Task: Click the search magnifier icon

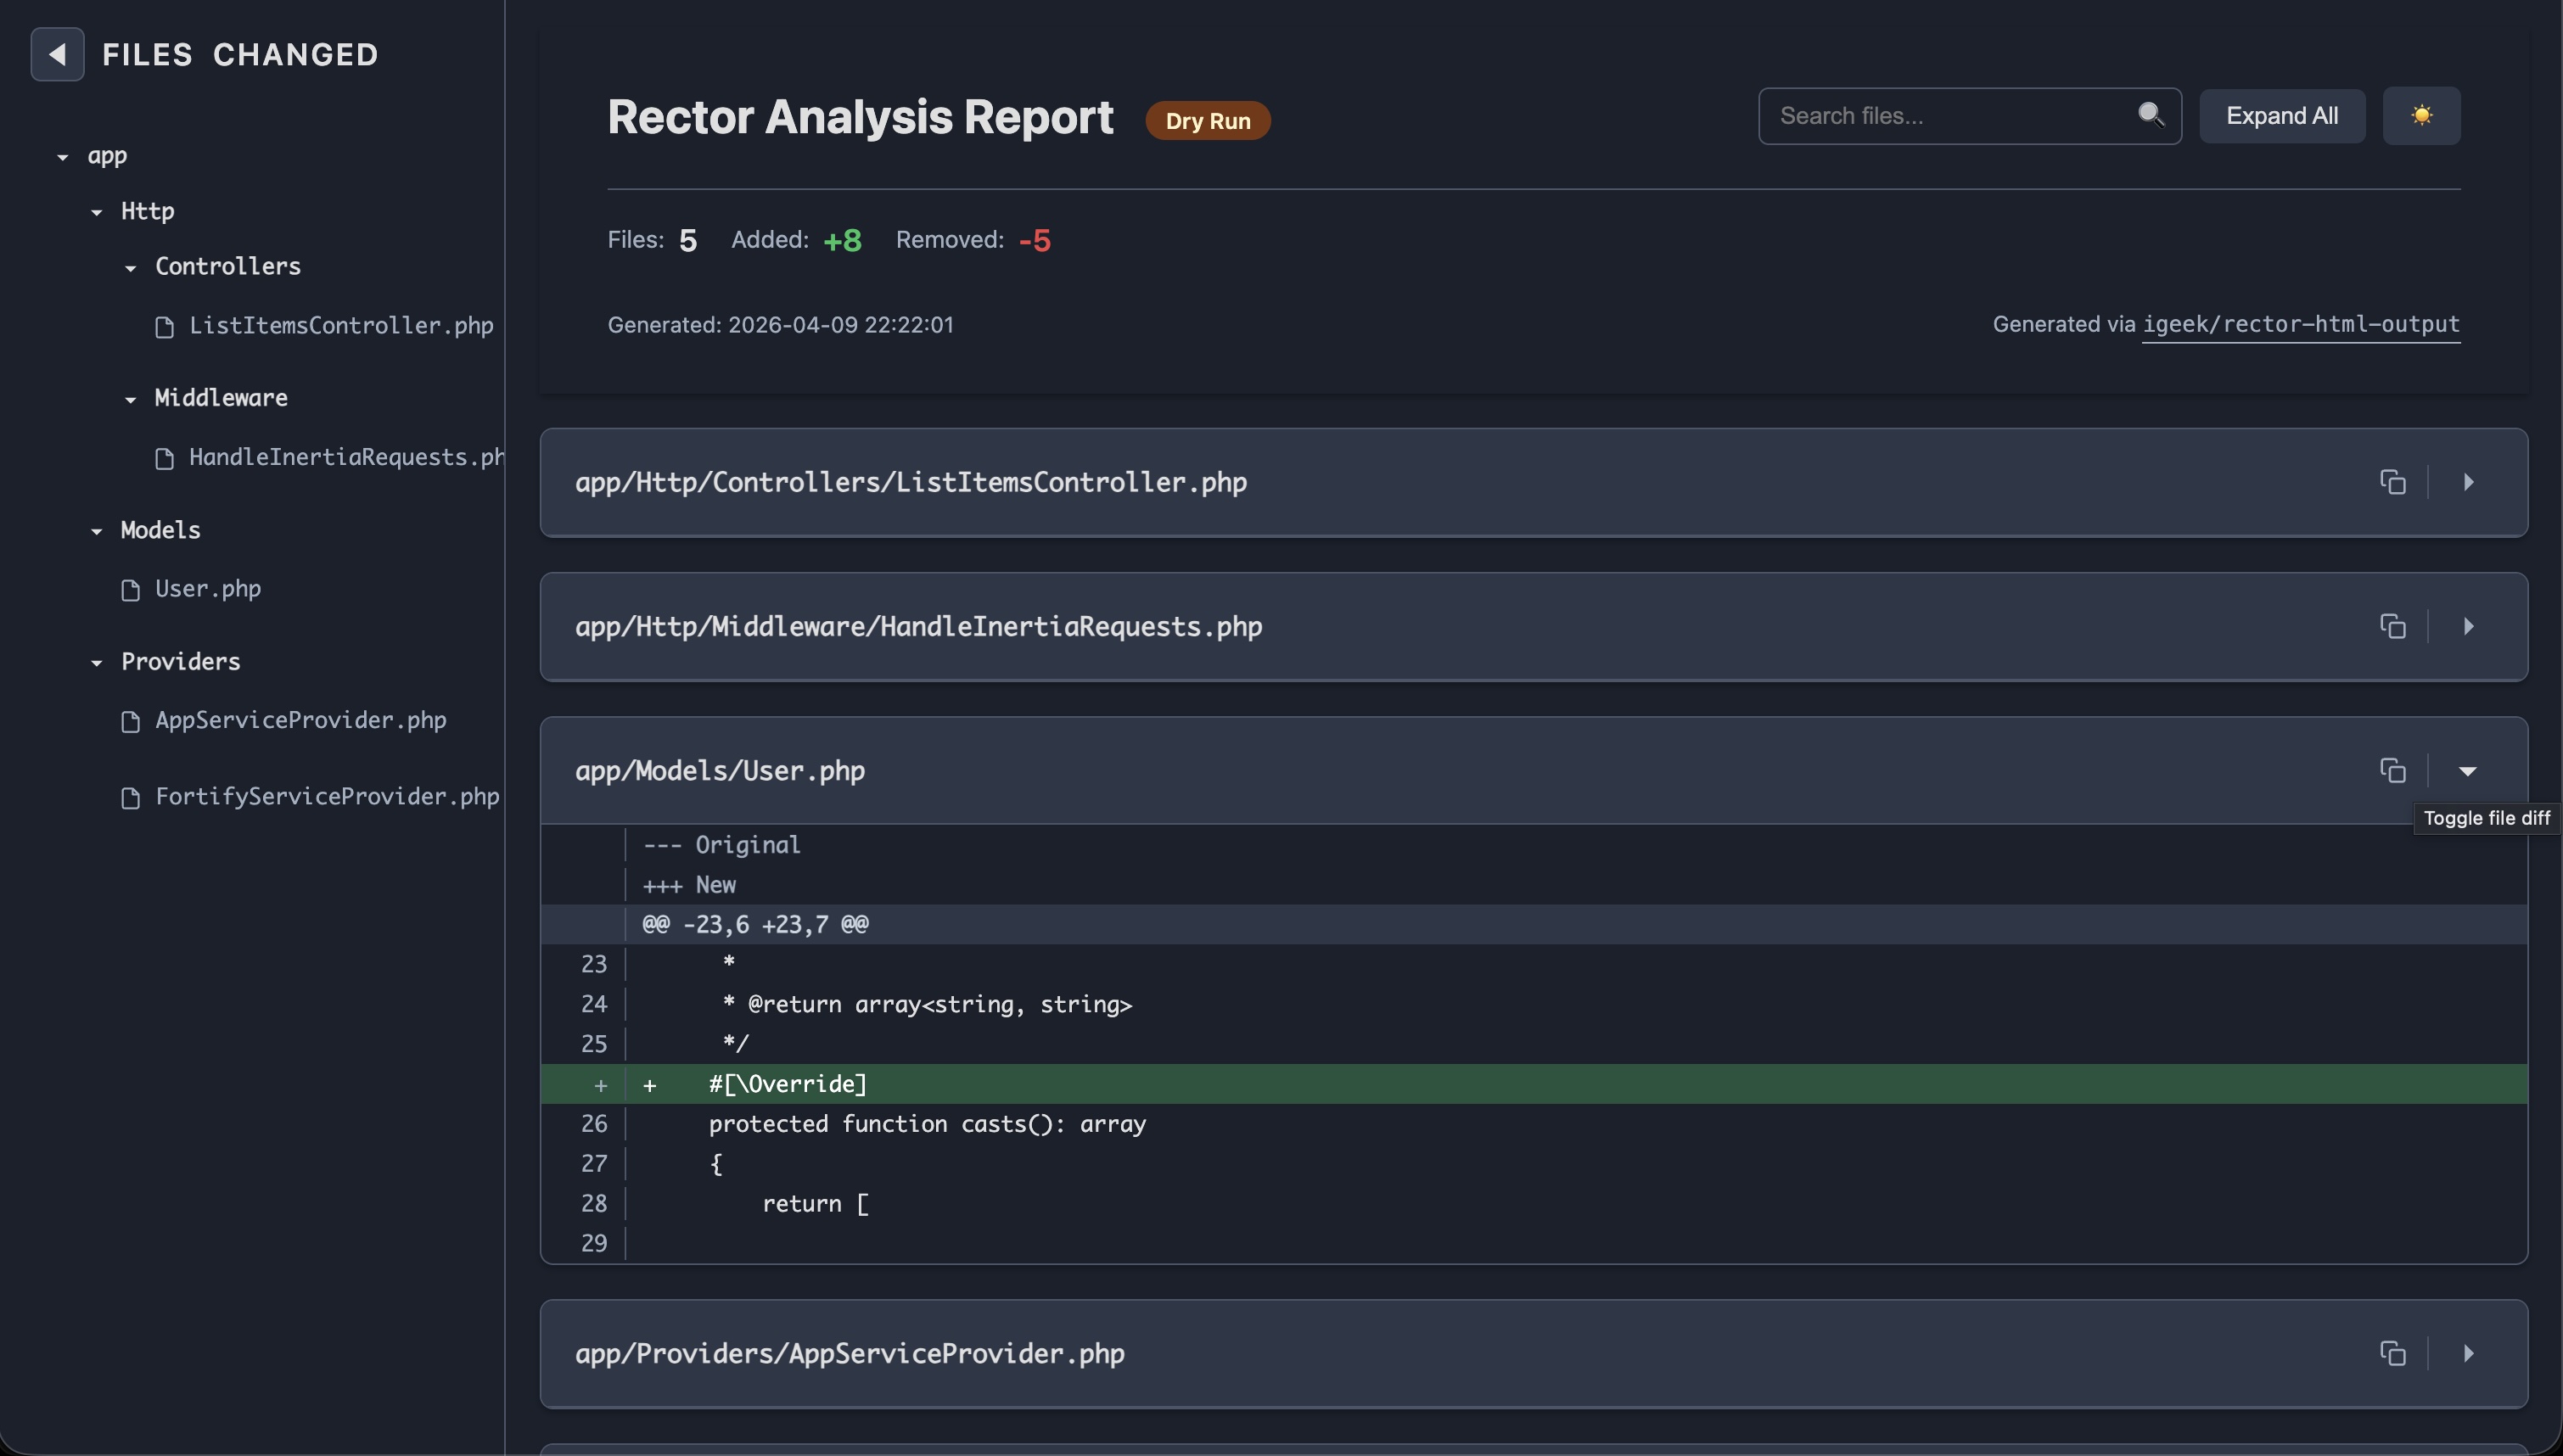Action: tap(2150, 115)
